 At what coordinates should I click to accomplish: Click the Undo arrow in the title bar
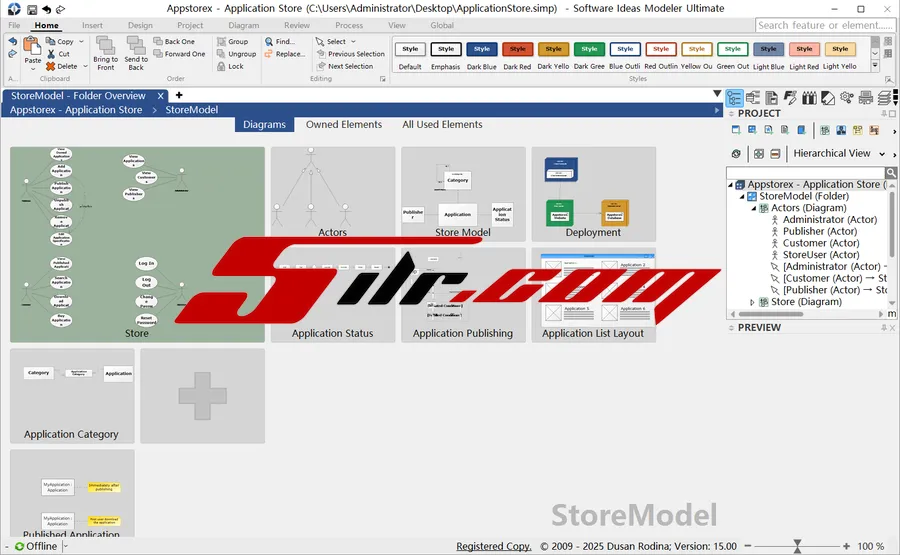point(46,9)
